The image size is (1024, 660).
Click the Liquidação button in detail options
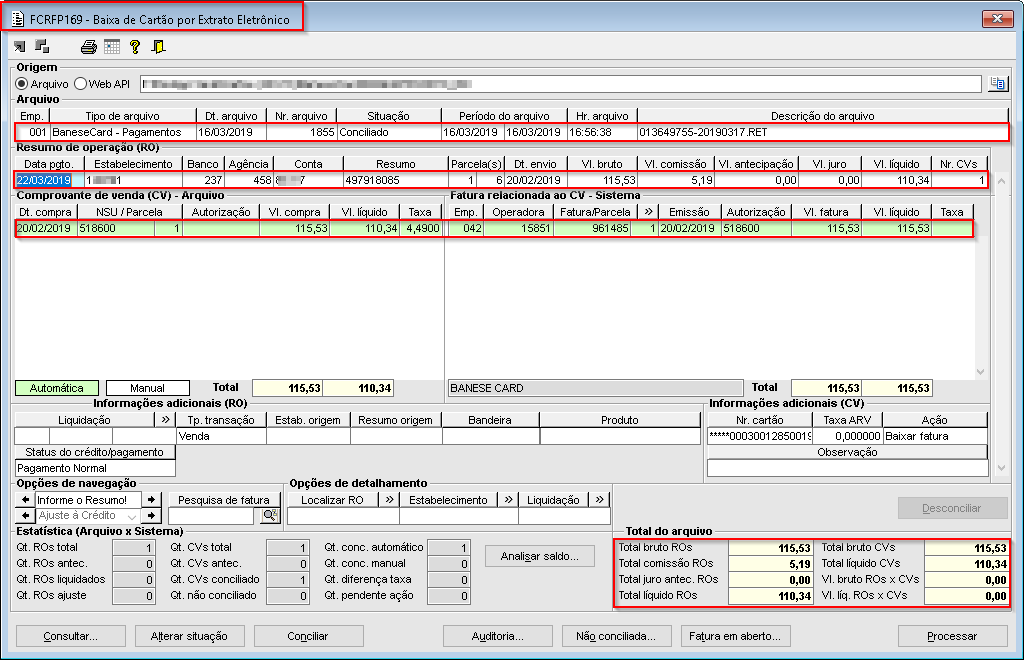[x=554, y=499]
